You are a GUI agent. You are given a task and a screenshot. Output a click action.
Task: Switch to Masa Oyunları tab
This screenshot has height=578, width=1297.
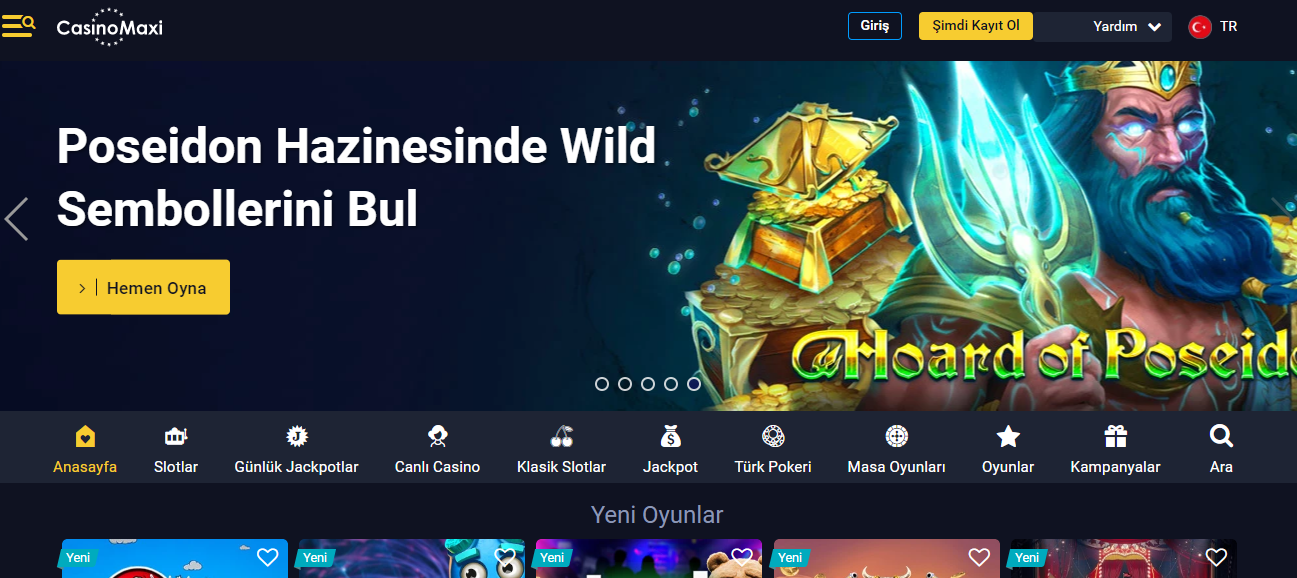point(896,450)
